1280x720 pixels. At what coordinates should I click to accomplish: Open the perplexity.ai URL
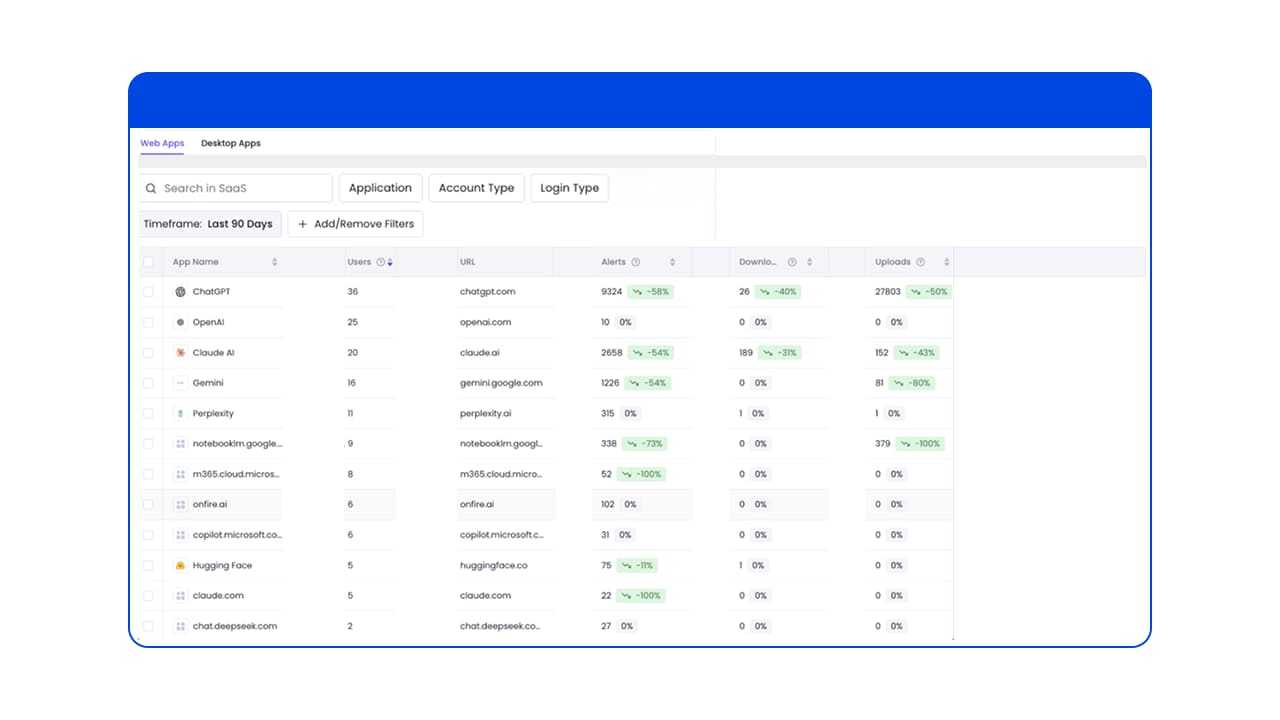coord(487,413)
